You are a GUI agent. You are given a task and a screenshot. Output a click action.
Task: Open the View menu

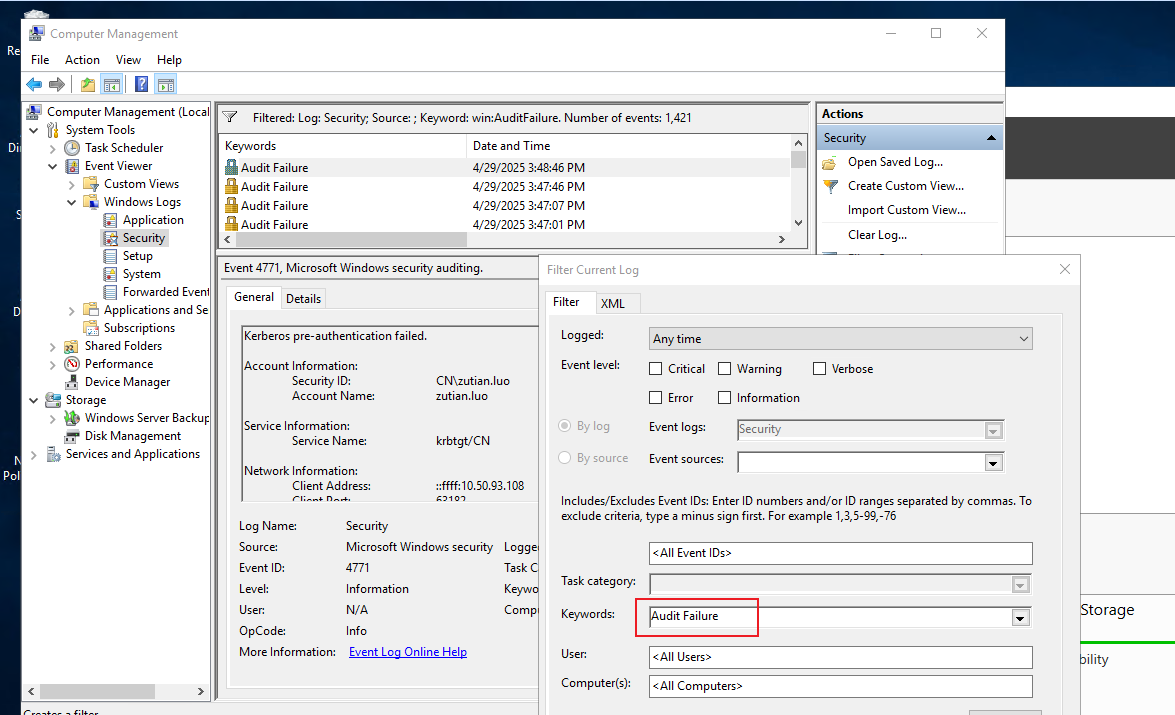128,60
